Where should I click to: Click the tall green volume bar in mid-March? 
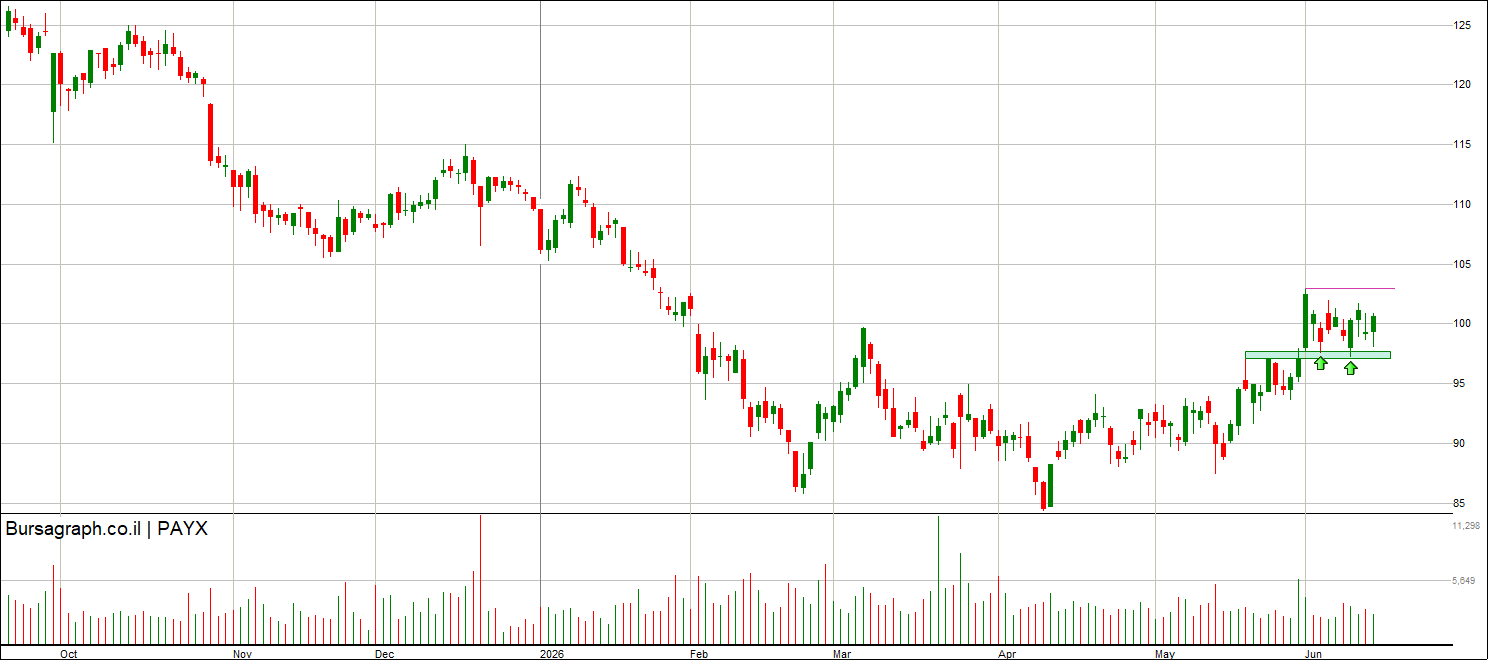tap(938, 580)
